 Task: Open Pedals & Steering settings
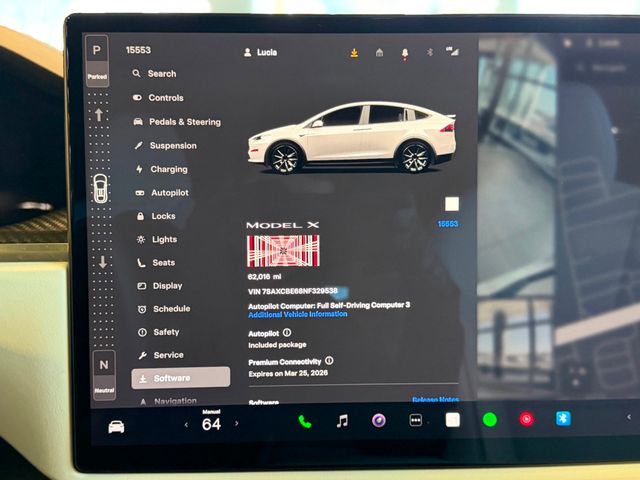coord(177,122)
